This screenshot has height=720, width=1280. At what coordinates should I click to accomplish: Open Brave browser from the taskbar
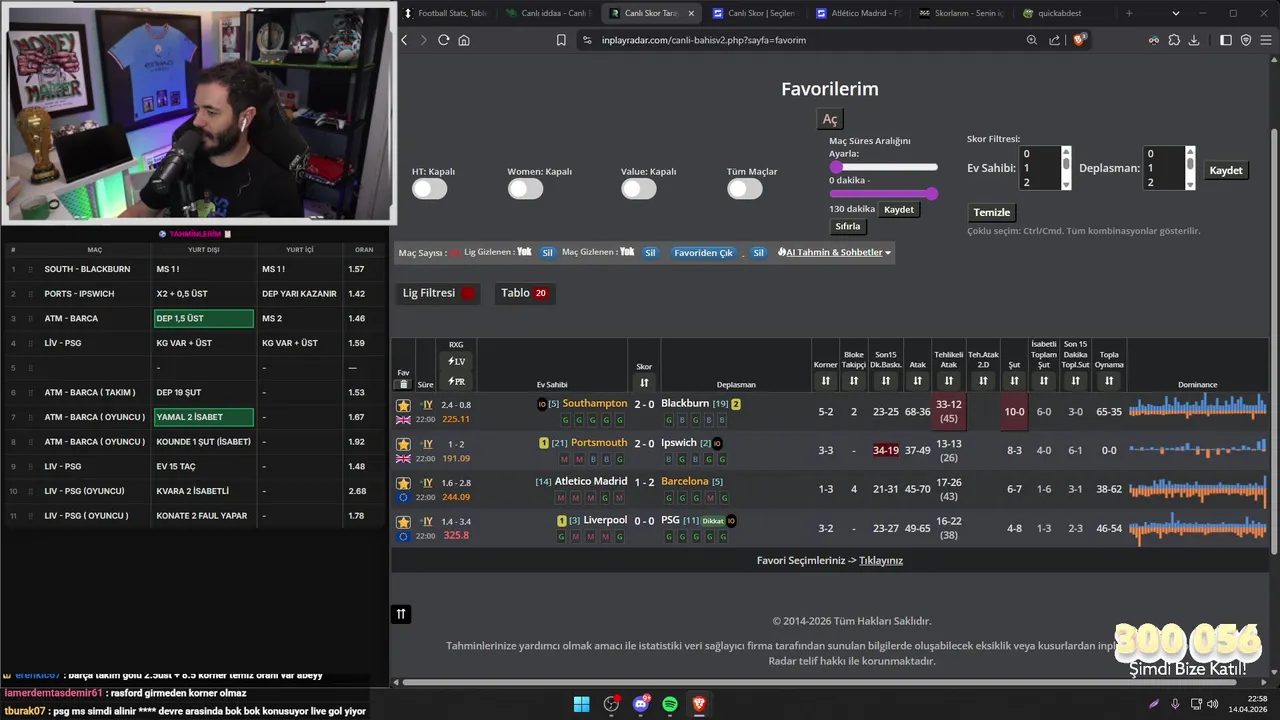click(699, 704)
